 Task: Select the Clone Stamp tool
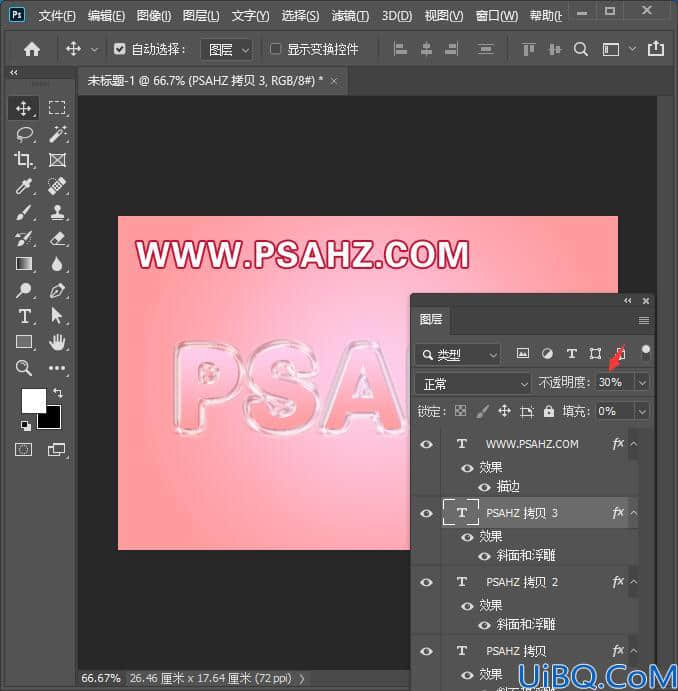[x=57, y=212]
